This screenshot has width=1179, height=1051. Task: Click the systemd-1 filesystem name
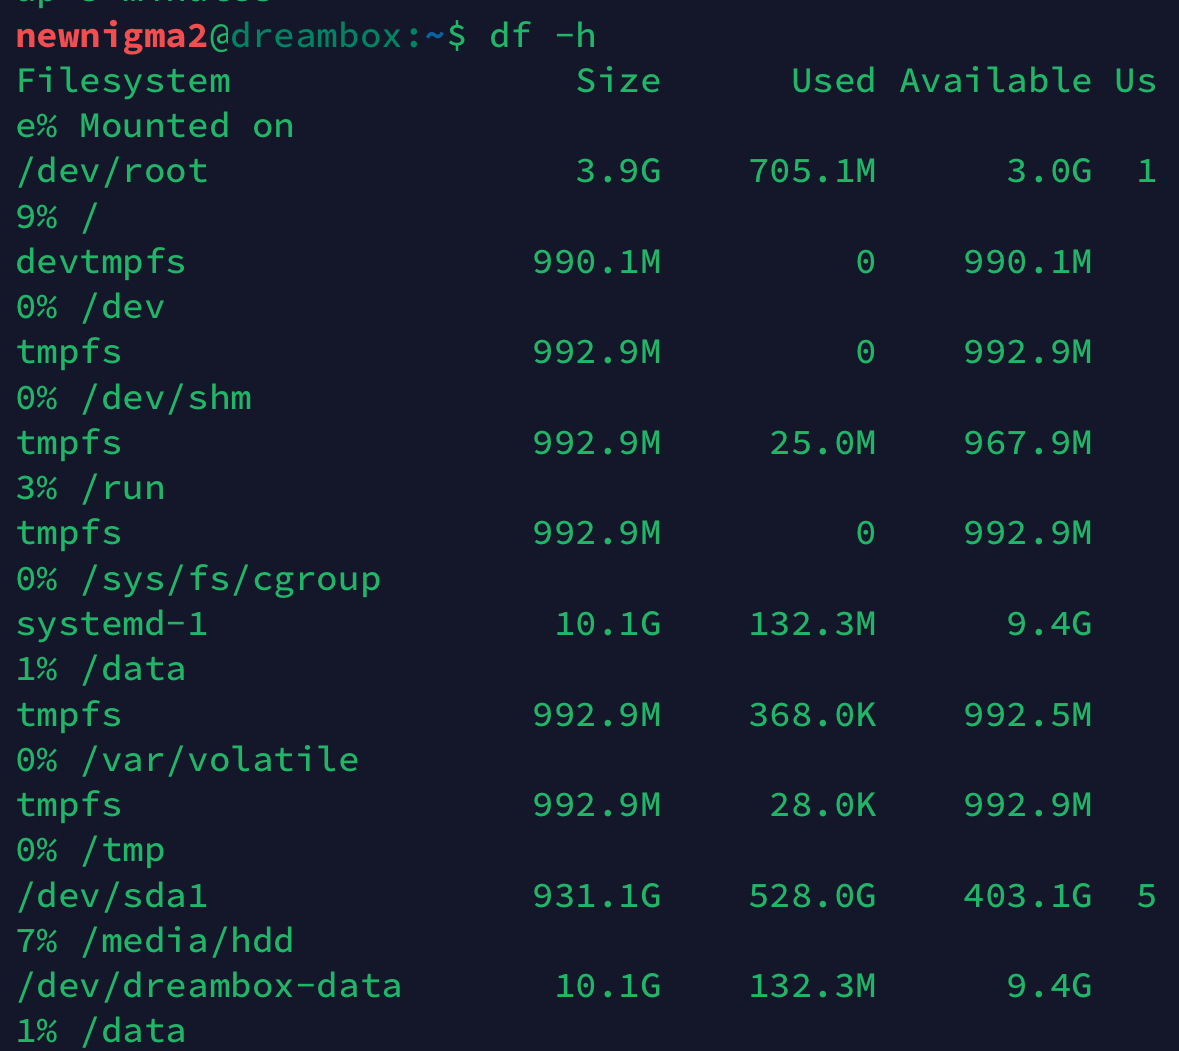[112, 624]
